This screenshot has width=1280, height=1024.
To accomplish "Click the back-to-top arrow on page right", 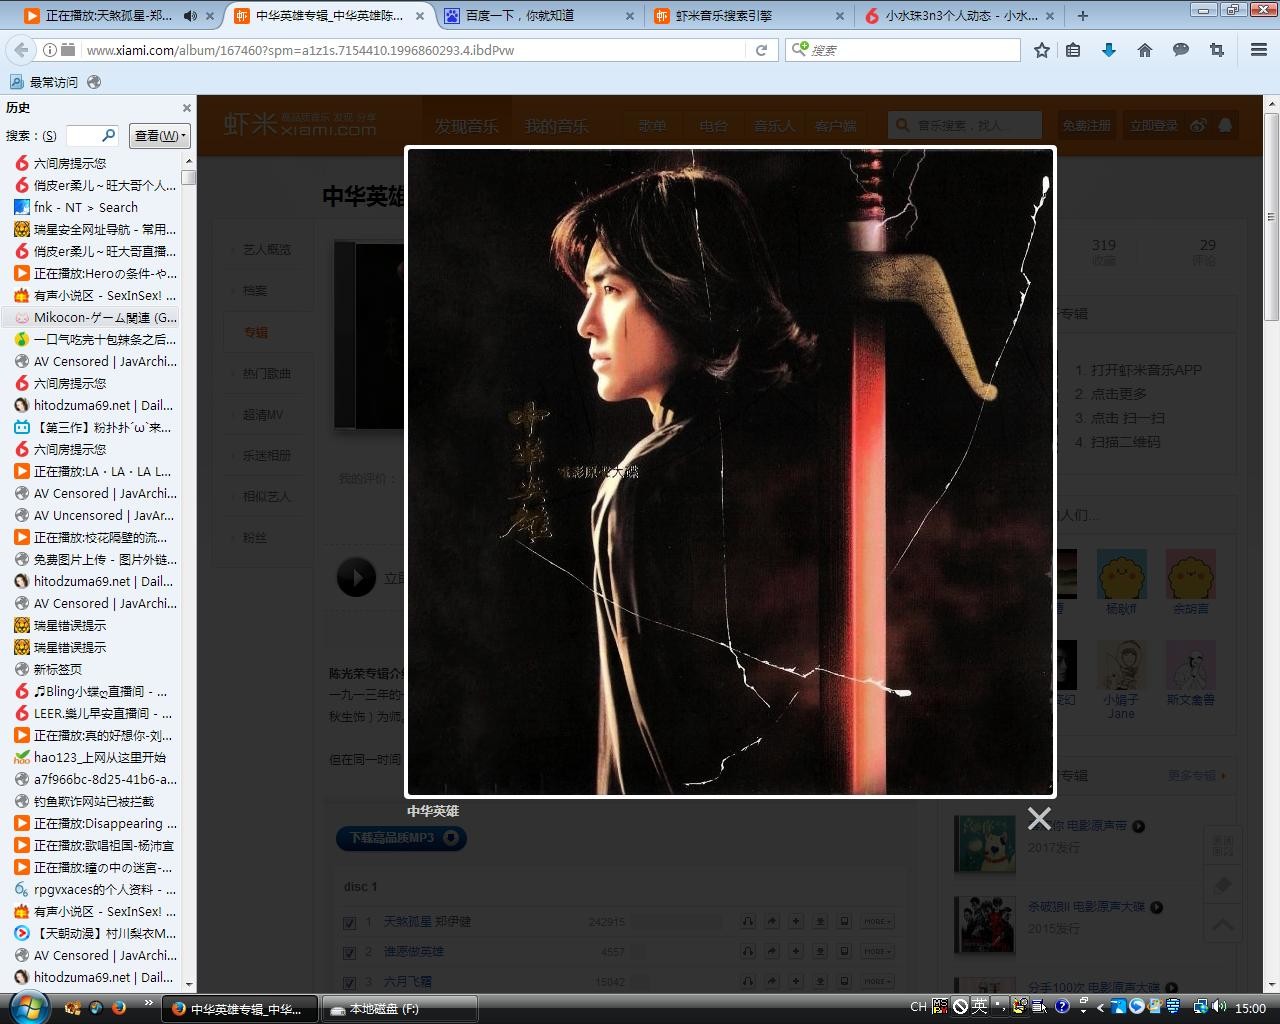I will point(1222,926).
